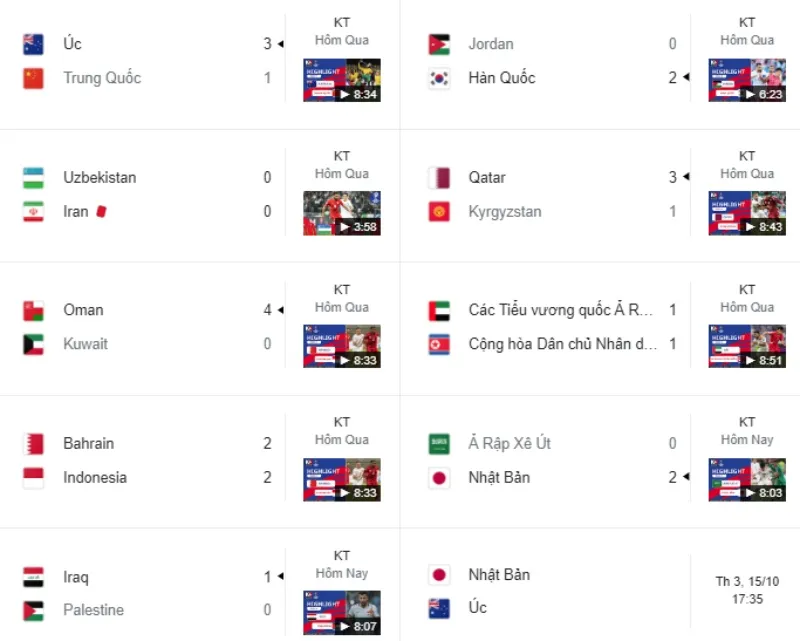Click the Palestine flag icon
This screenshot has width=800, height=641.
(31, 609)
